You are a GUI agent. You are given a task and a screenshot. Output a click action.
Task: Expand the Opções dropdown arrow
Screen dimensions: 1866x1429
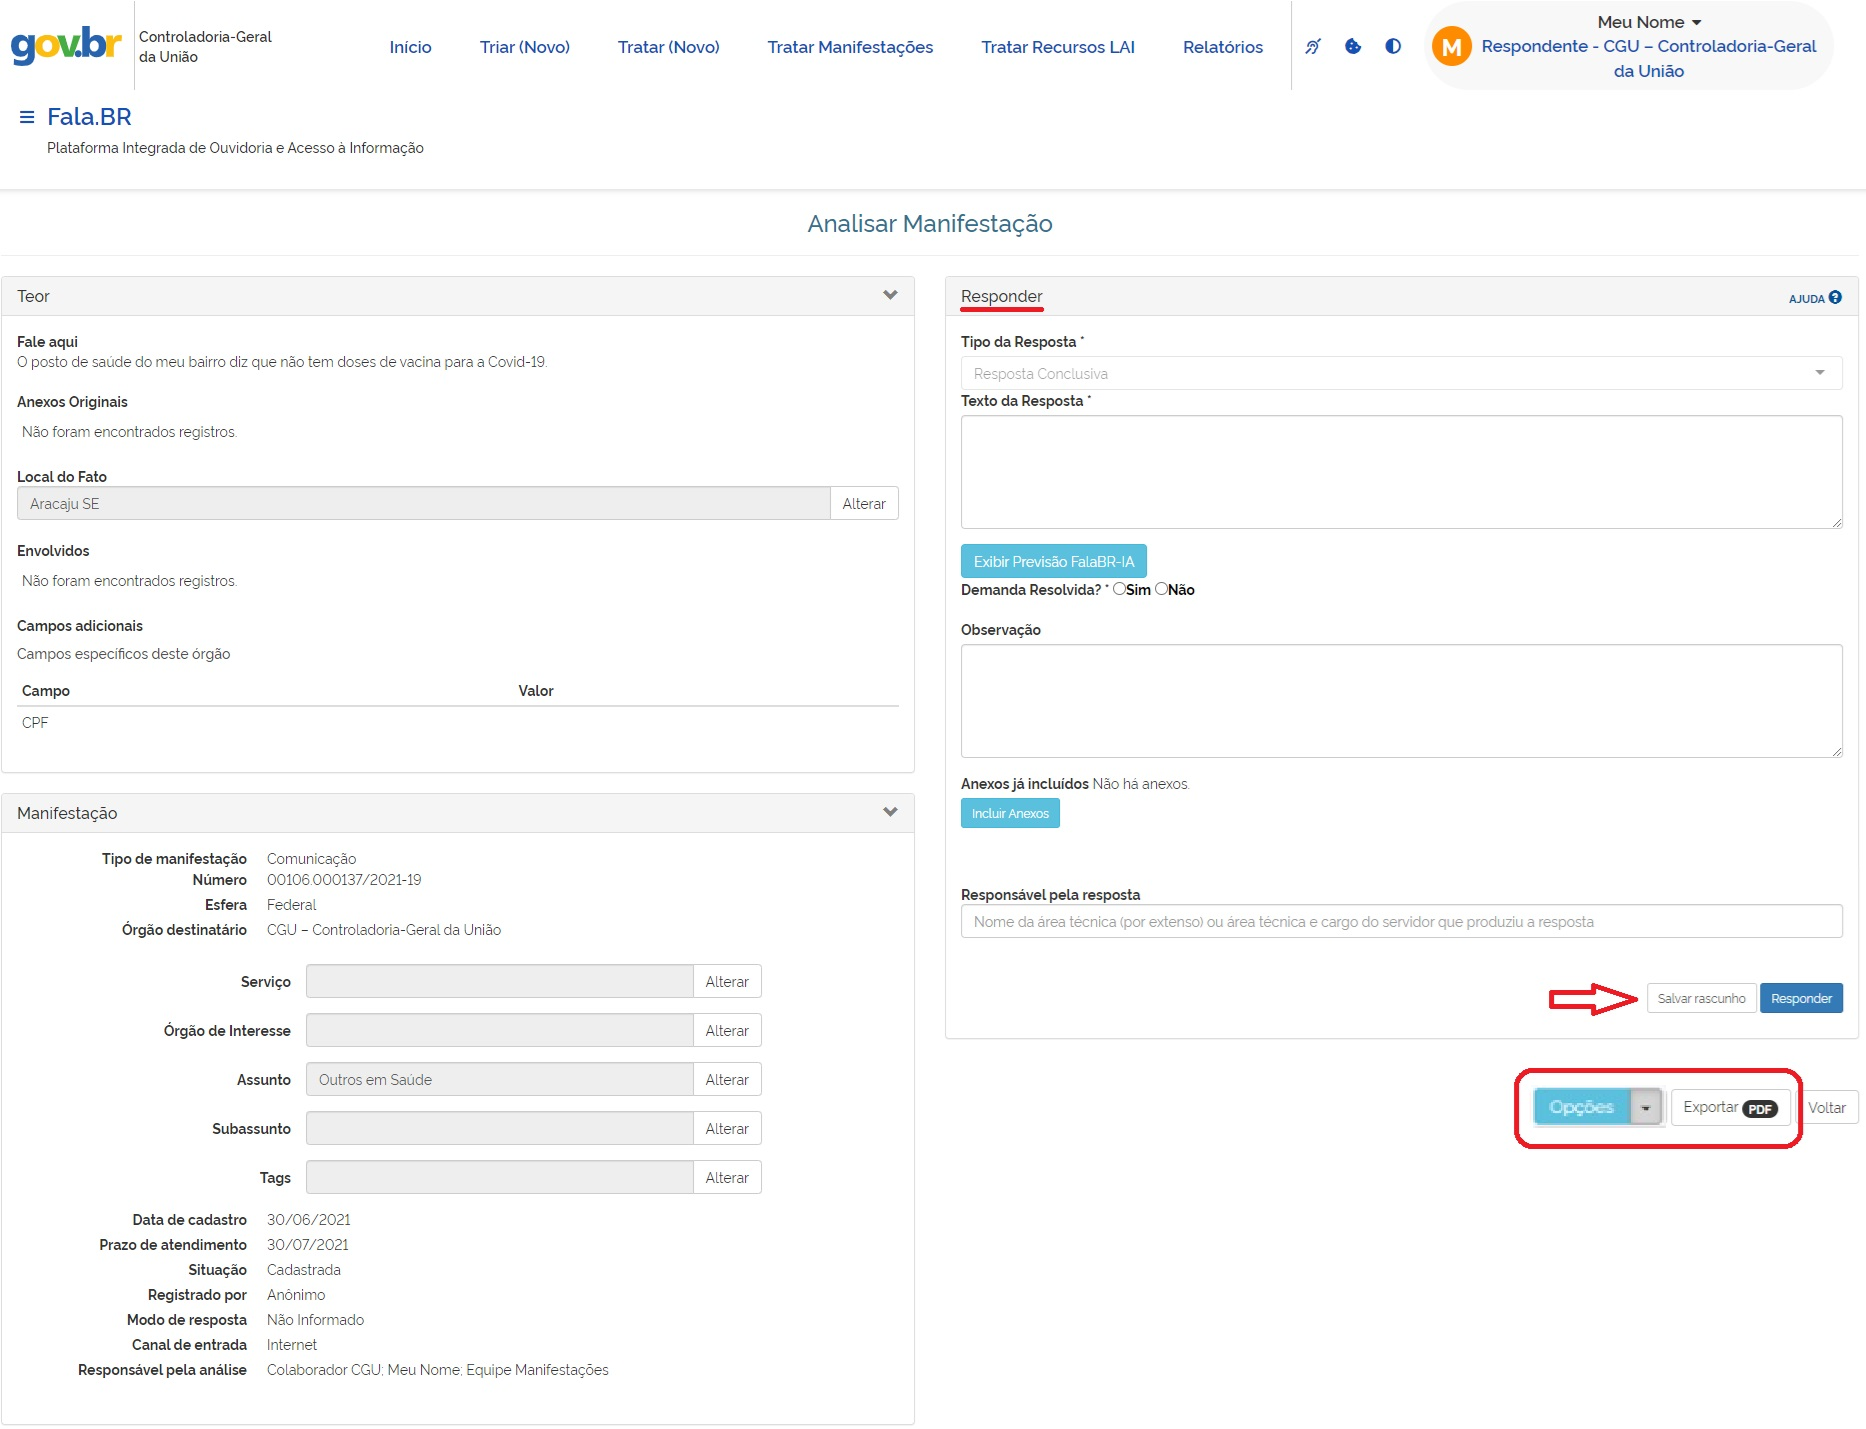tap(1645, 1107)
